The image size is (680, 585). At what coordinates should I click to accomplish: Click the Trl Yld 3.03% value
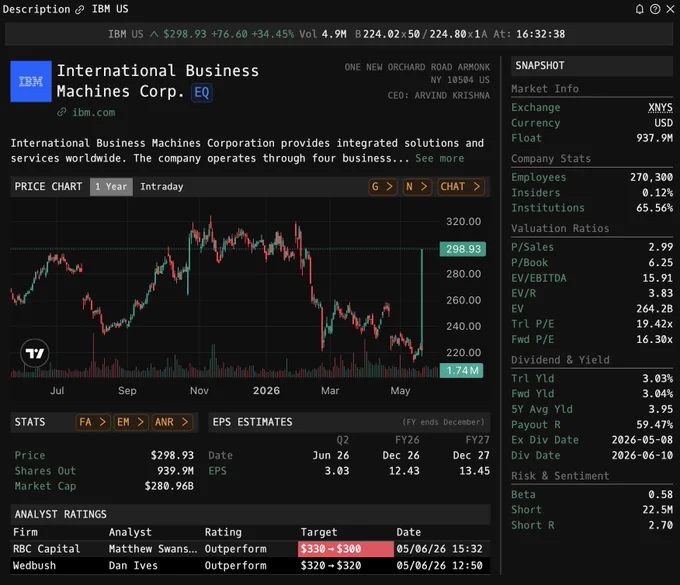pos(657,379)
